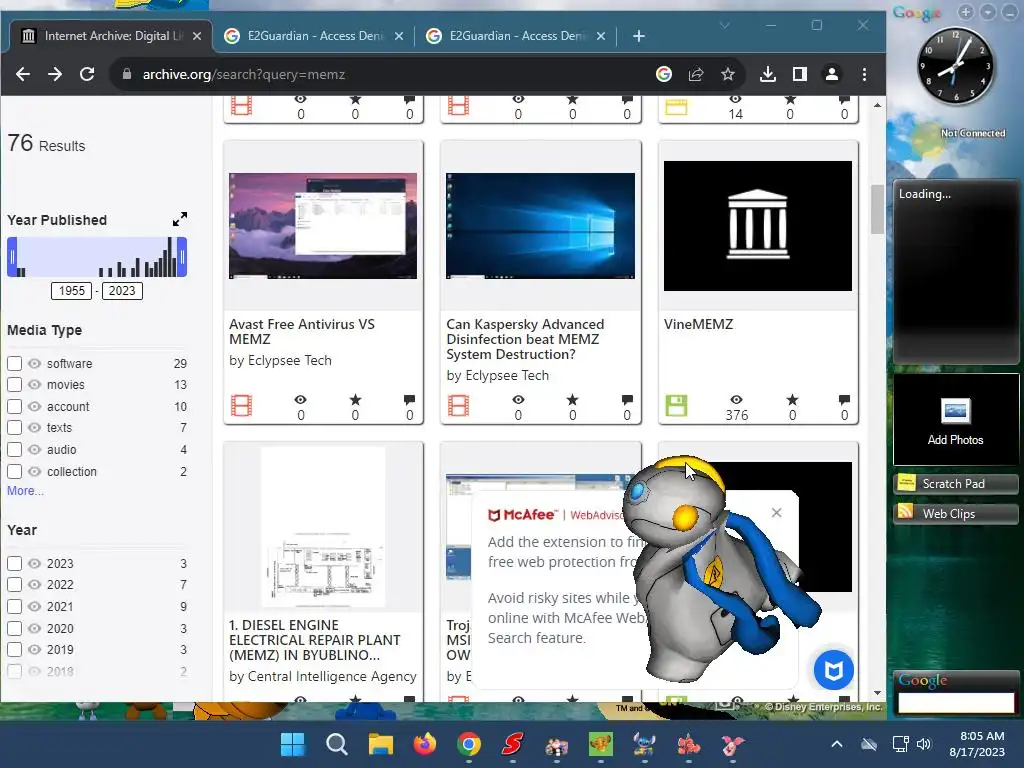Toggle the eye icon next to 2020
This screenshot has height=768, width=1024.
point(35,628)
